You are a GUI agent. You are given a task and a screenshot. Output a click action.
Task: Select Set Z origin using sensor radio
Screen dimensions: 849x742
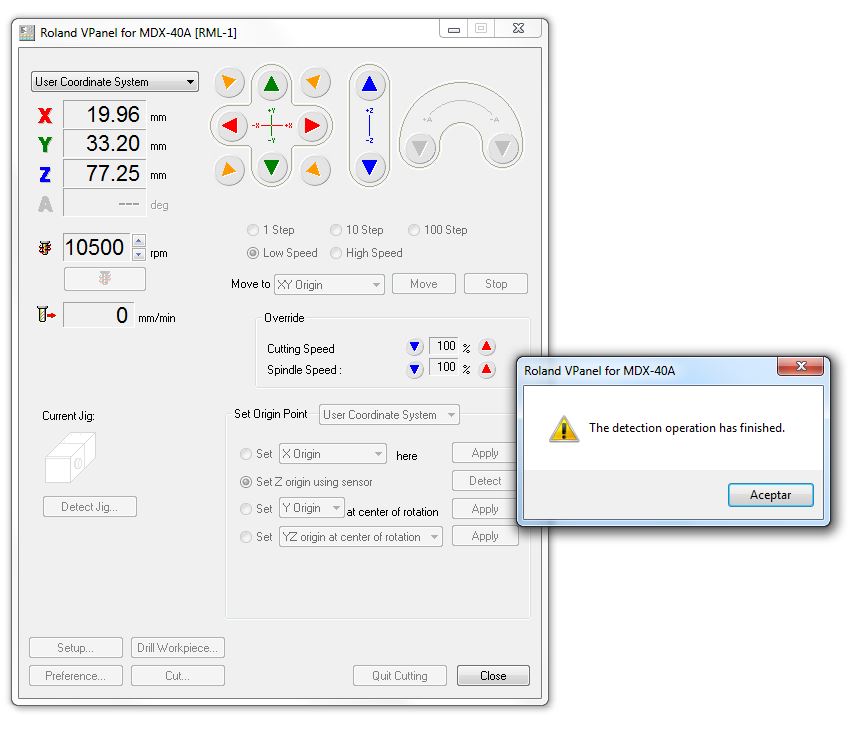point(246,482)
